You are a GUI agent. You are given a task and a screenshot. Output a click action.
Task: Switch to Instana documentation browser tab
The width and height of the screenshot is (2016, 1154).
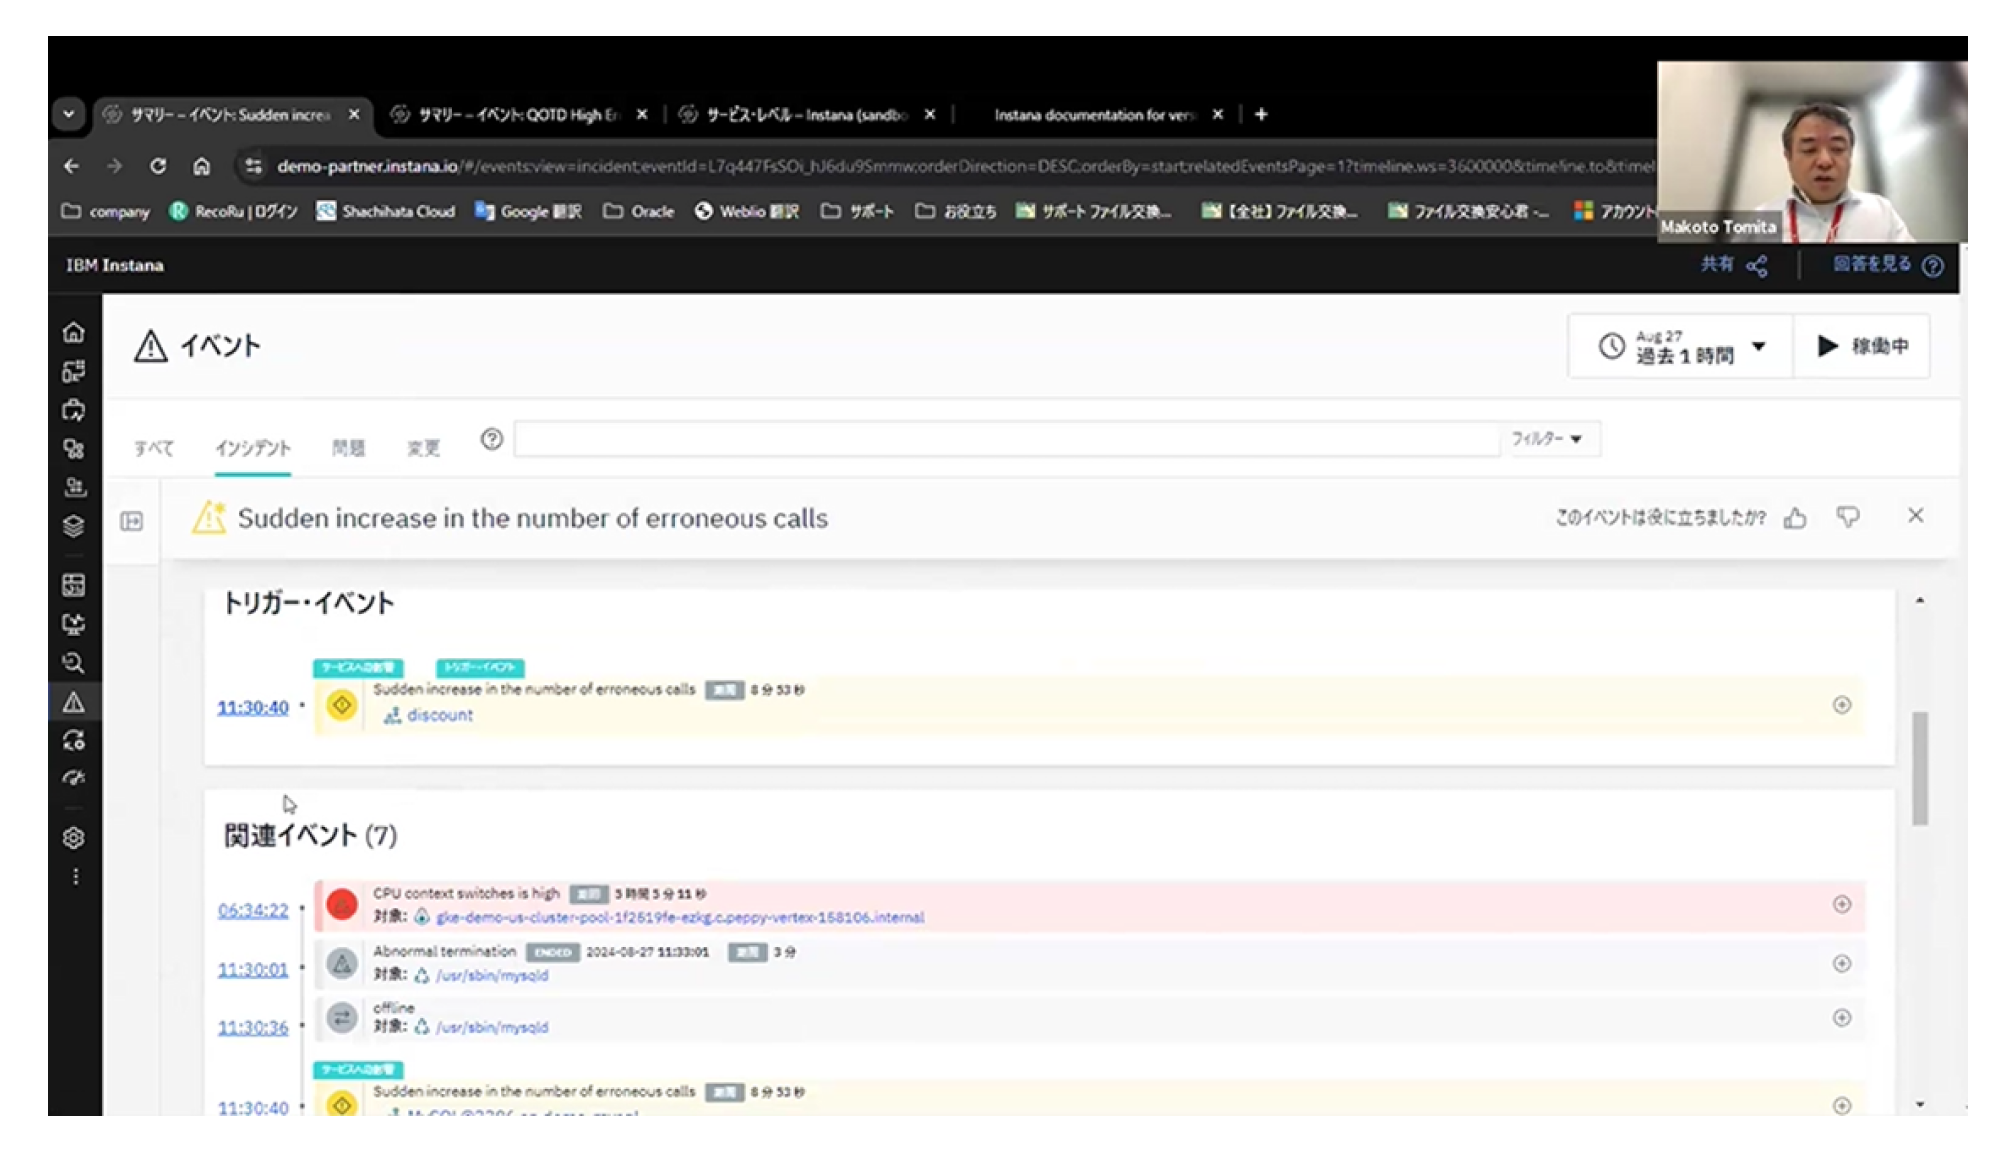[x=1094, y=115]
